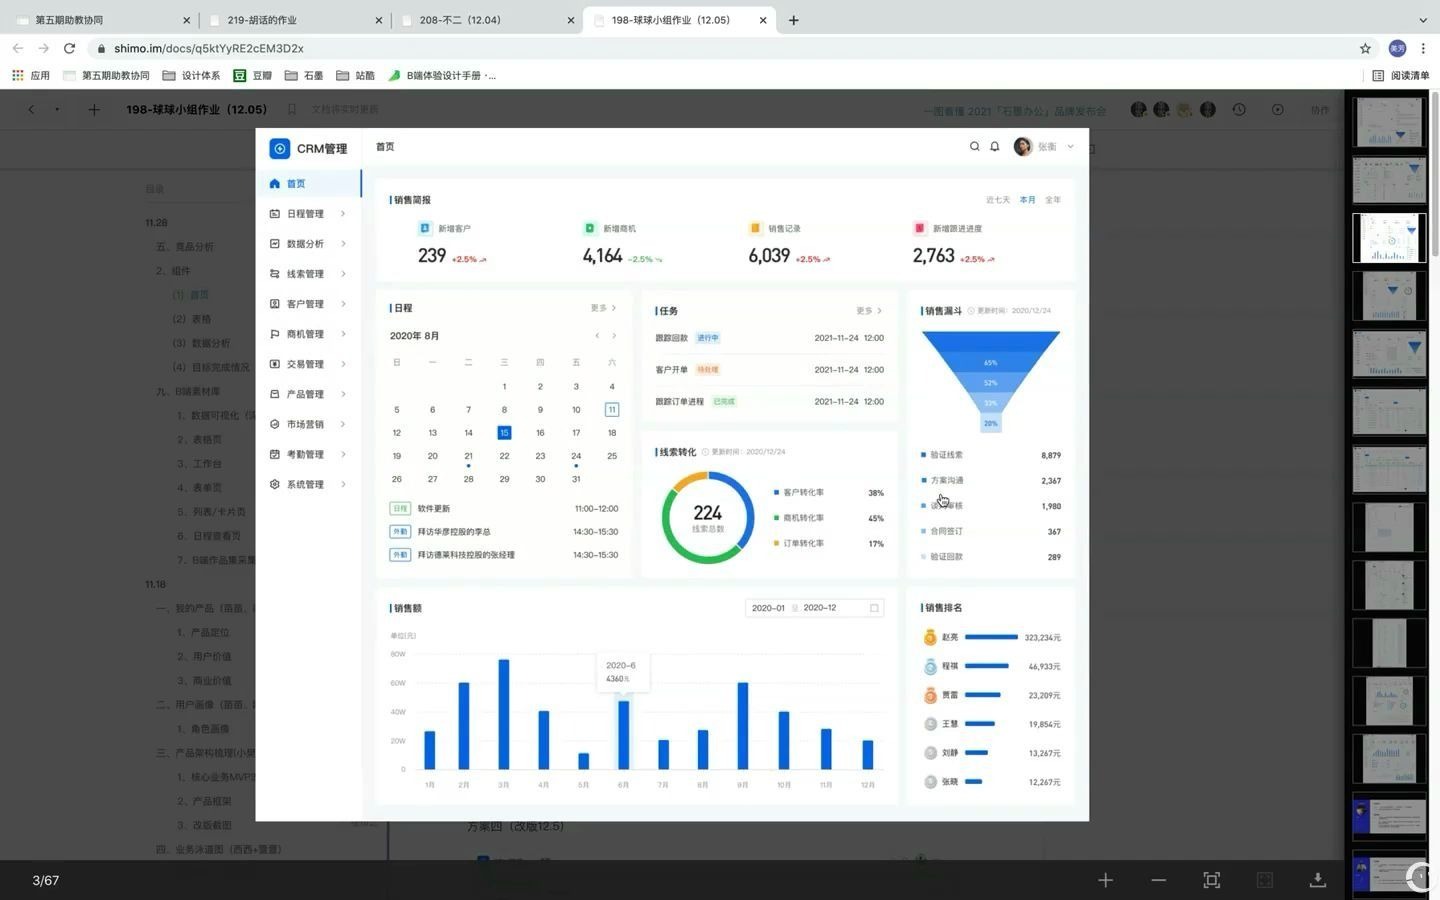Click the search magnifier in CRM header
1440x900 pixels.
pos(974,146)
